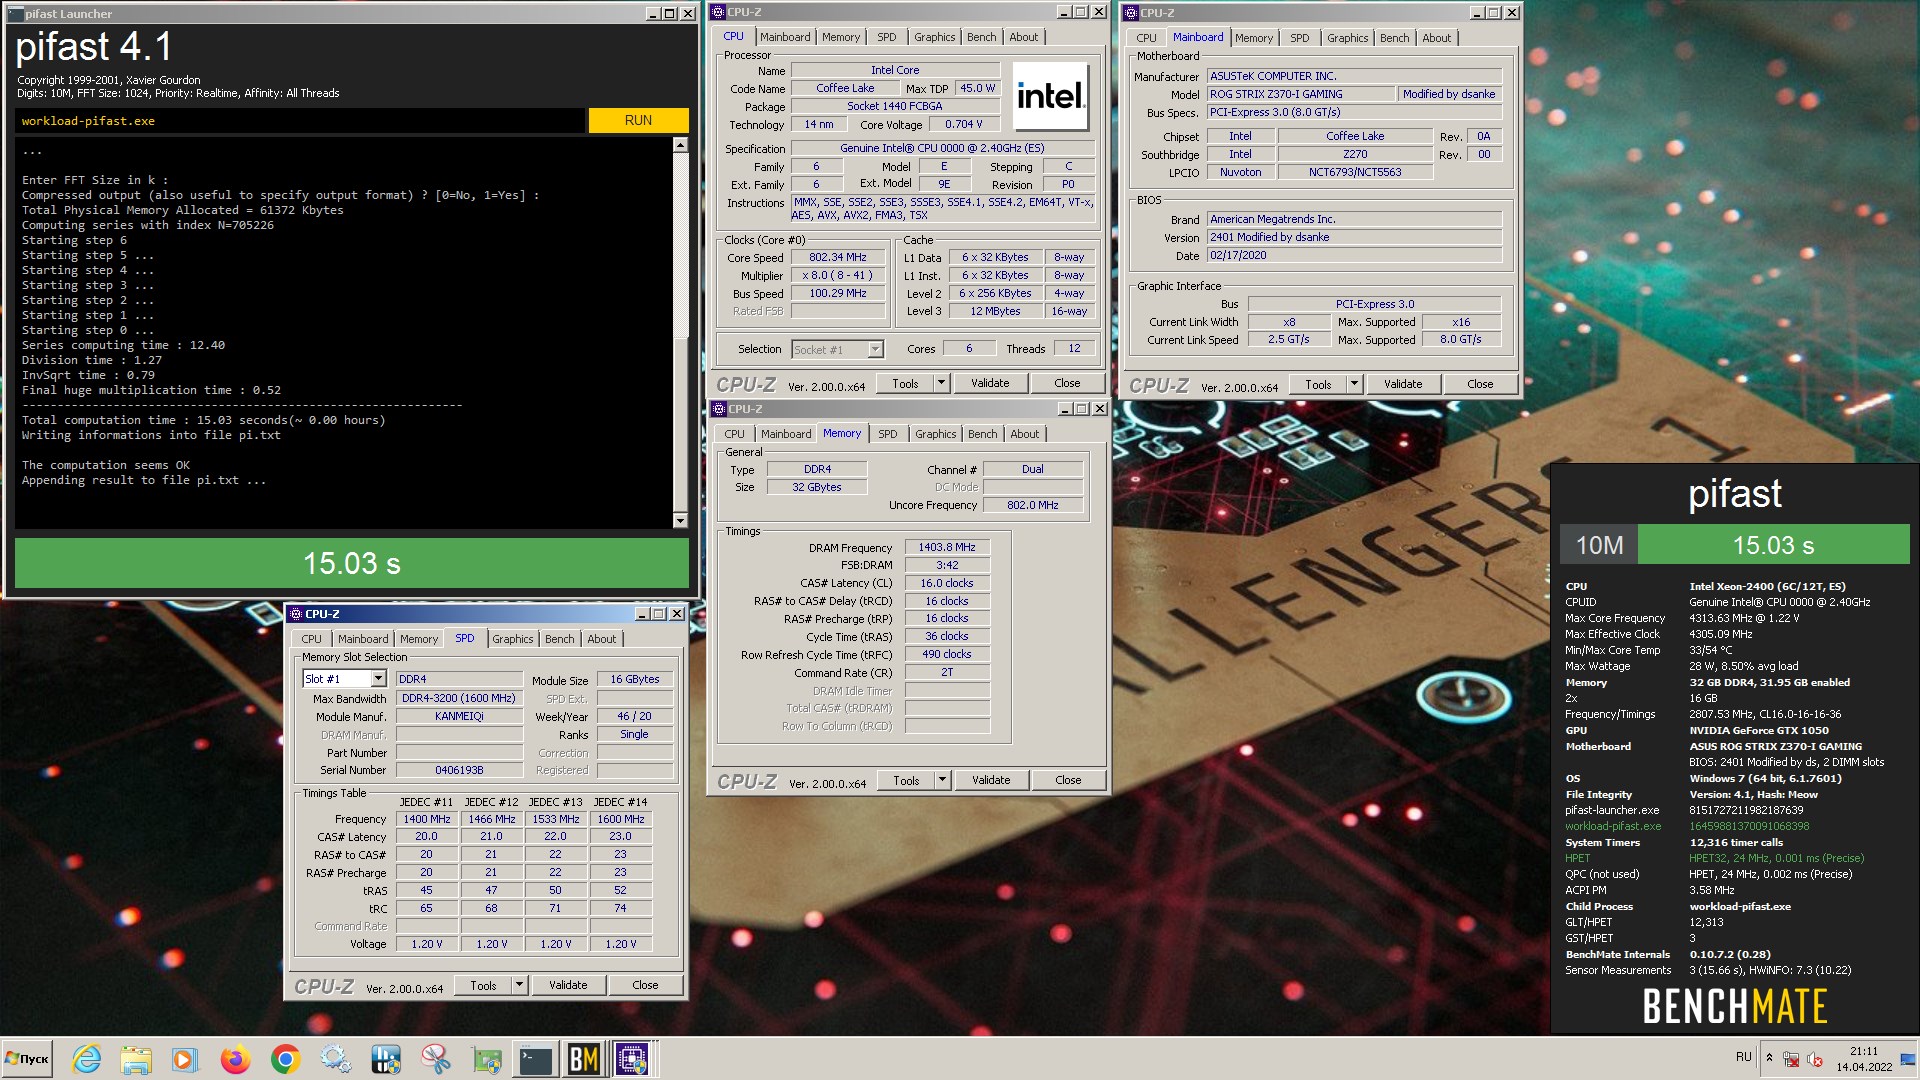The width and height of the screenshot is (1920, 1080).
Task: Open the HWiNFO shield icon in taskbar
Action: click(385, 1059)
